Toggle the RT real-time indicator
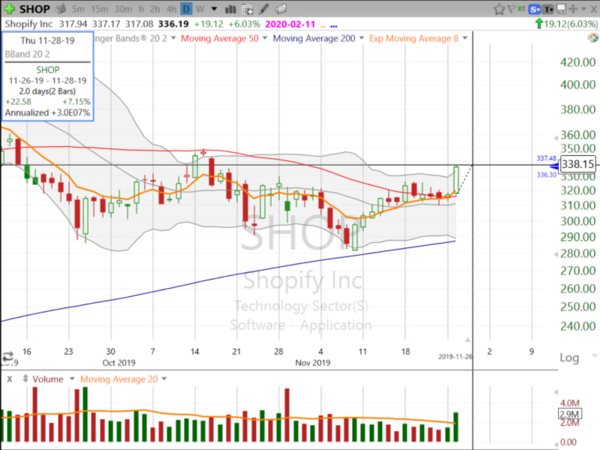The width and height of the screenshot is (600, 450). tap(522, 8)
